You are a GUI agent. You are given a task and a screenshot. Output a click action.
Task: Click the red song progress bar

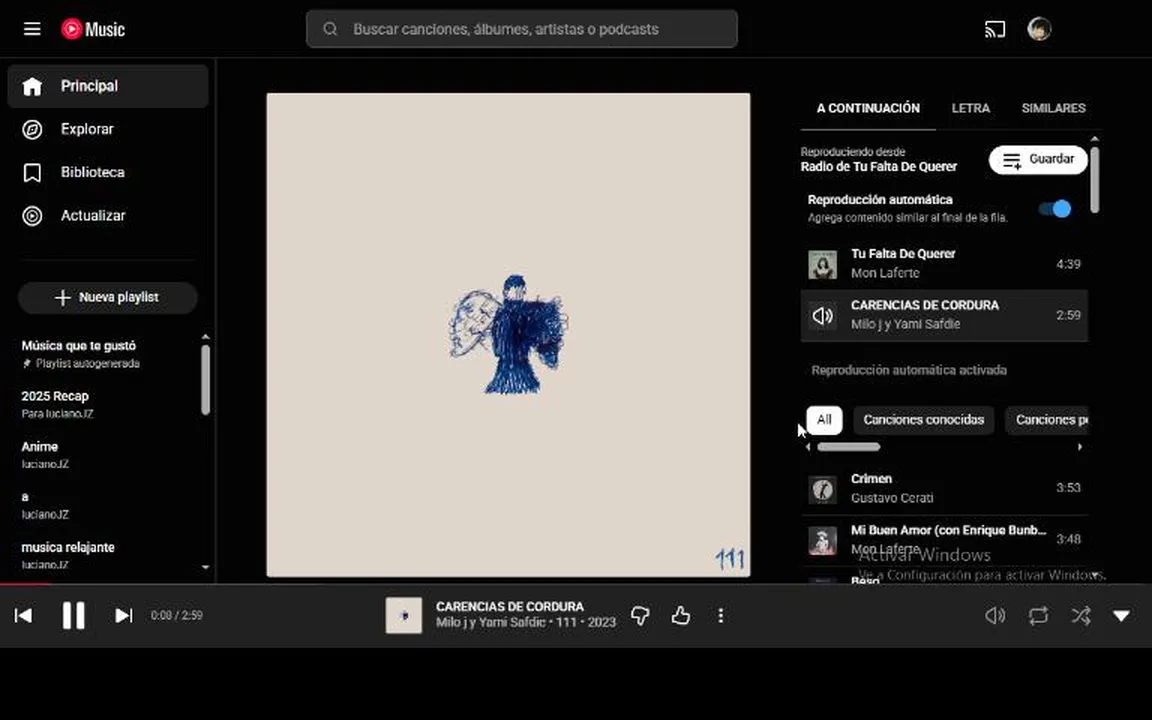26,585
